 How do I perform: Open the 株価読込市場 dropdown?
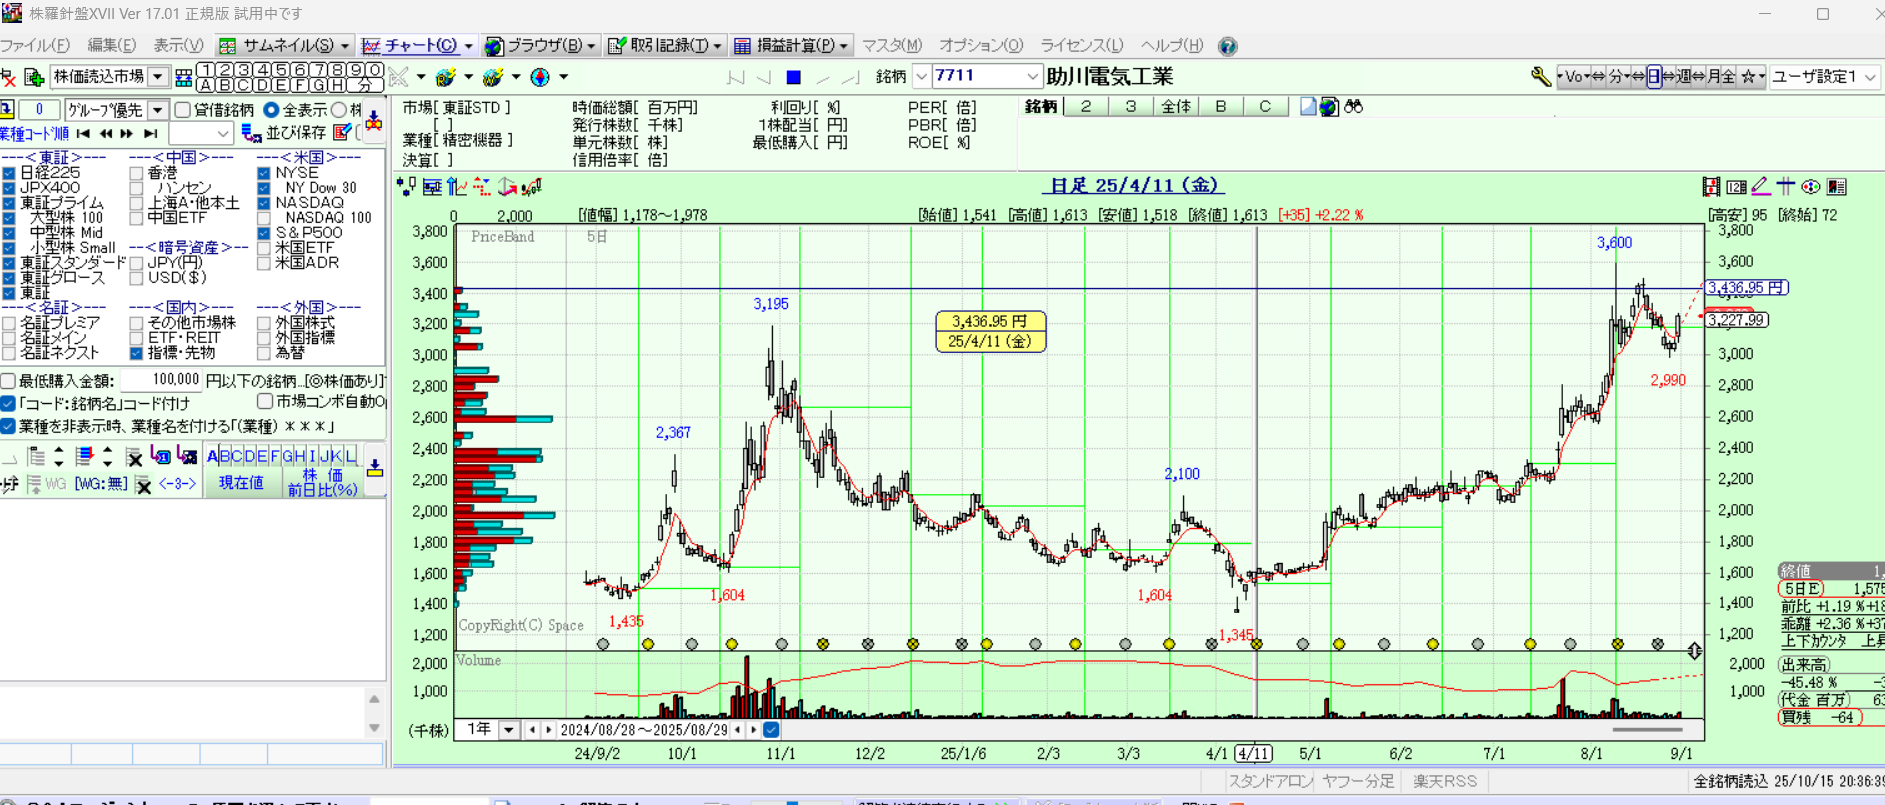click(158, 77)
